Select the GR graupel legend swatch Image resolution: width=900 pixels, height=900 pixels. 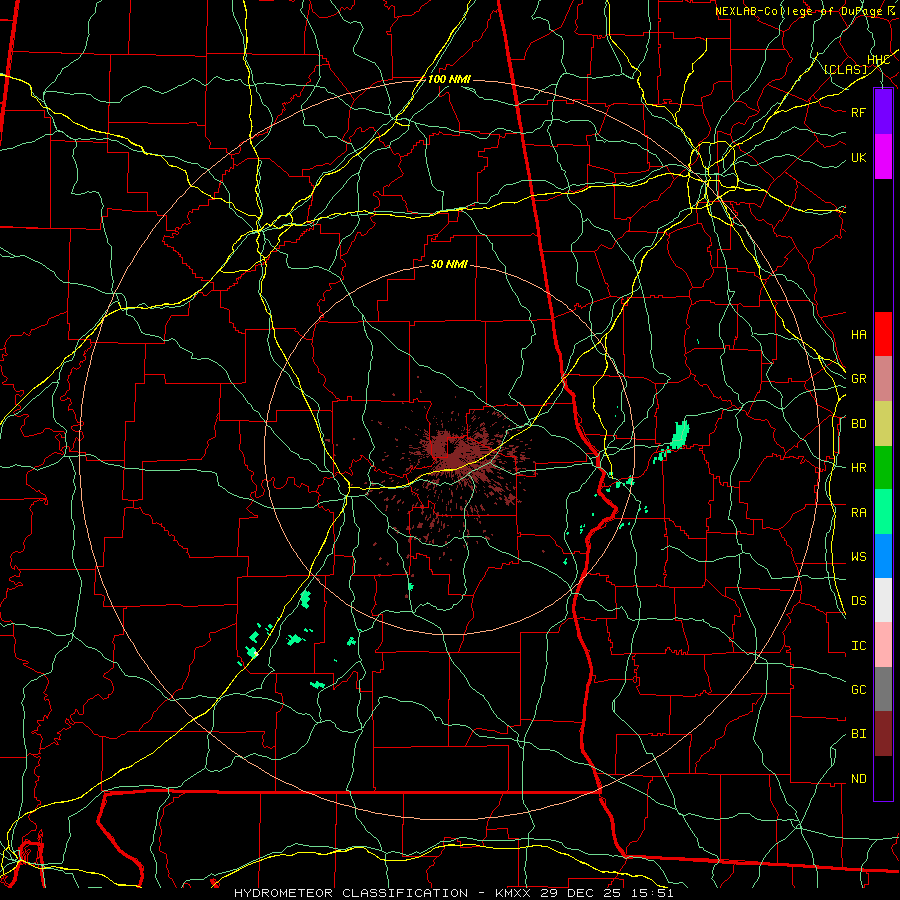pyautogui.click(x=883, y=379)
